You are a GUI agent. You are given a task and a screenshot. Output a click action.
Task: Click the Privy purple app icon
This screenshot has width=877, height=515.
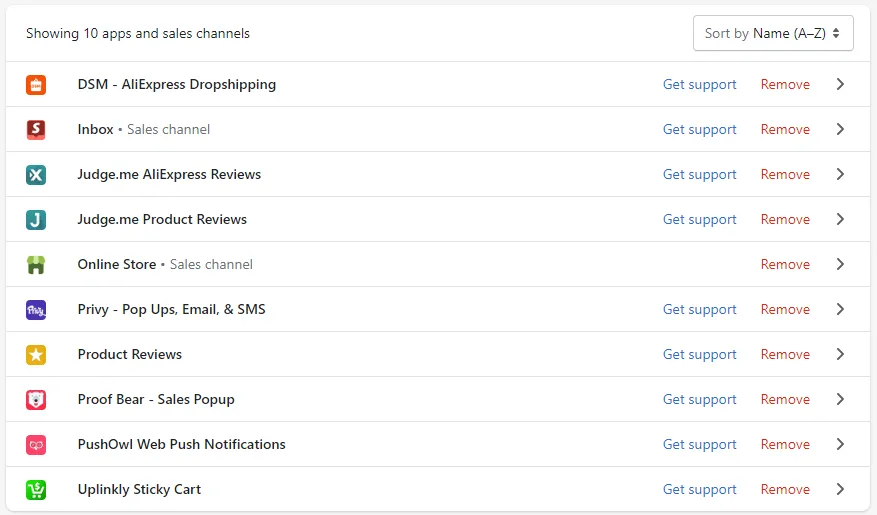[x=36, y=310]
